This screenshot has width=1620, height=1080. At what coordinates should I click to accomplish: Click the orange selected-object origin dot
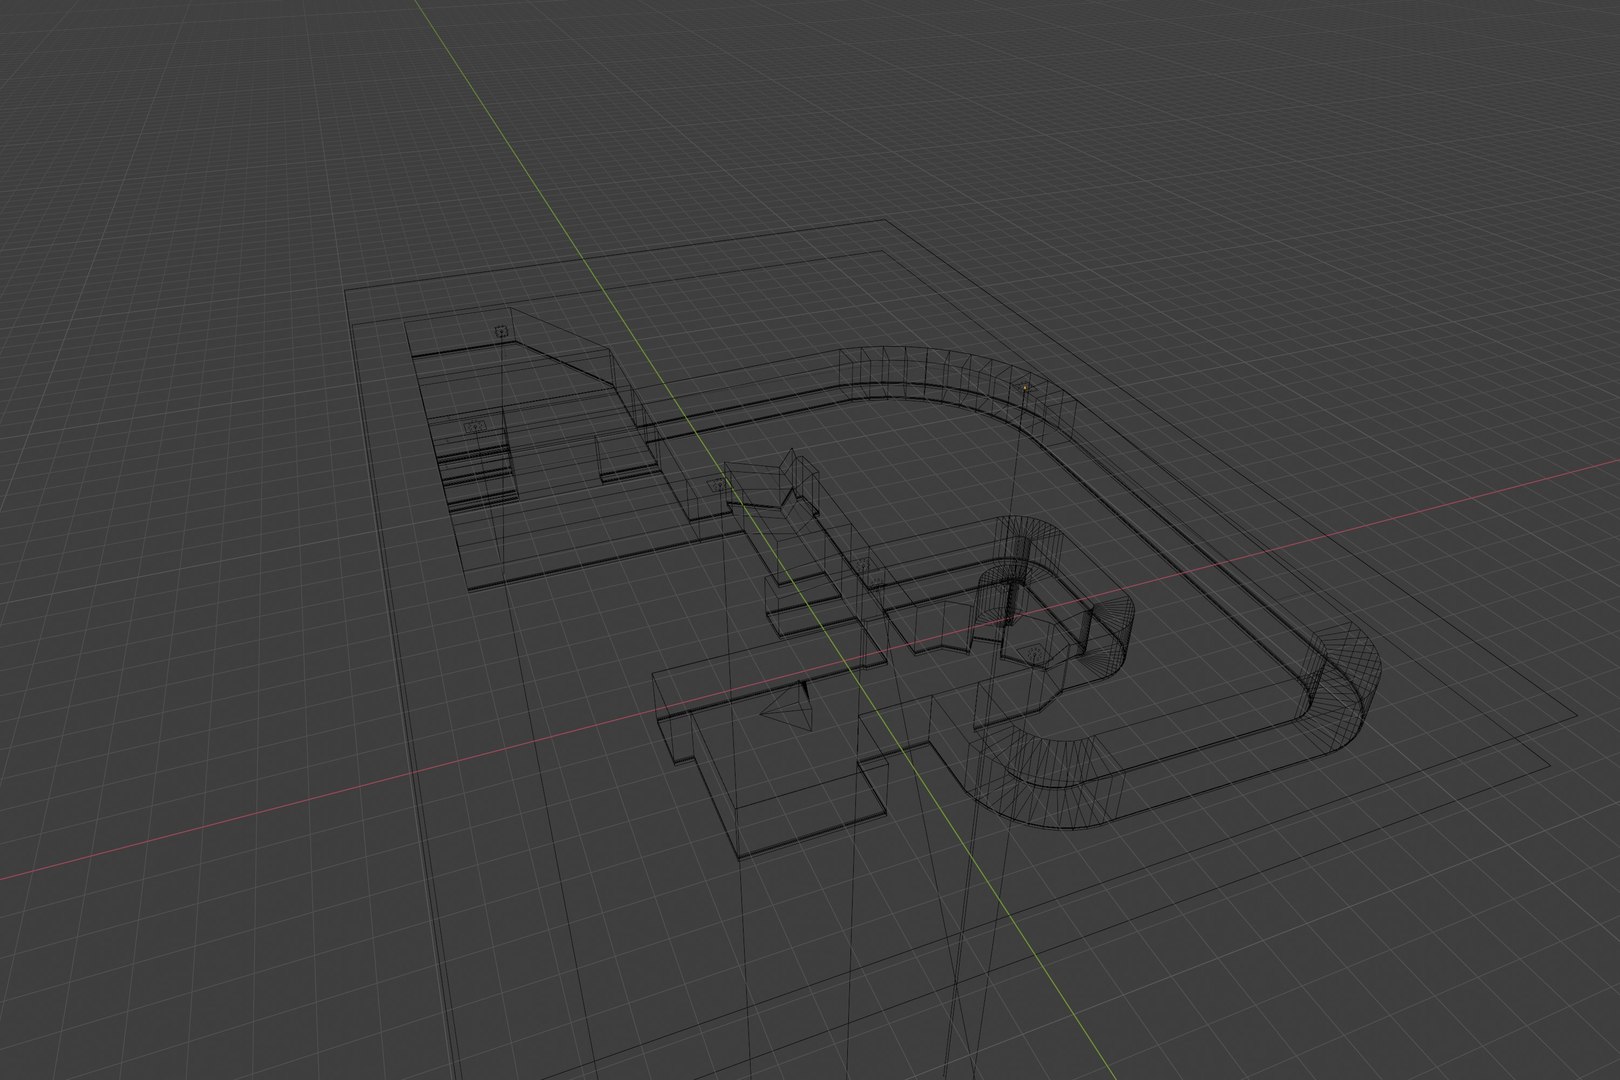click(1025, 385)
